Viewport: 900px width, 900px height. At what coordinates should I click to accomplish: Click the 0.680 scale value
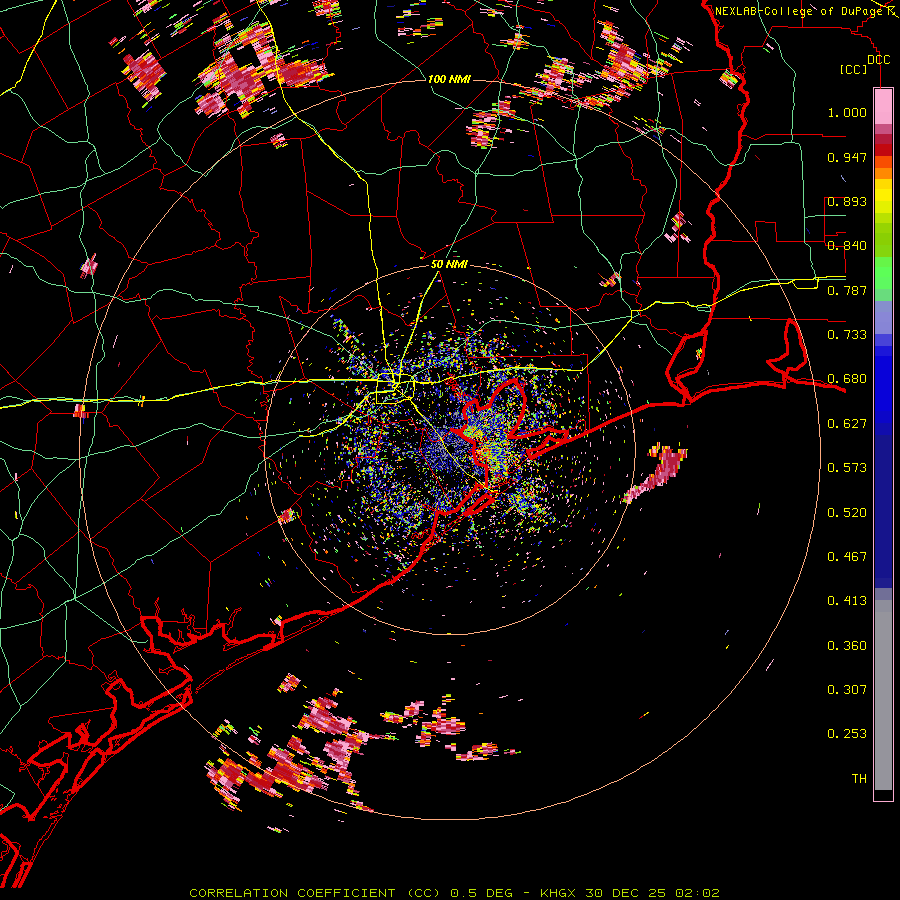tap(847, 379)
